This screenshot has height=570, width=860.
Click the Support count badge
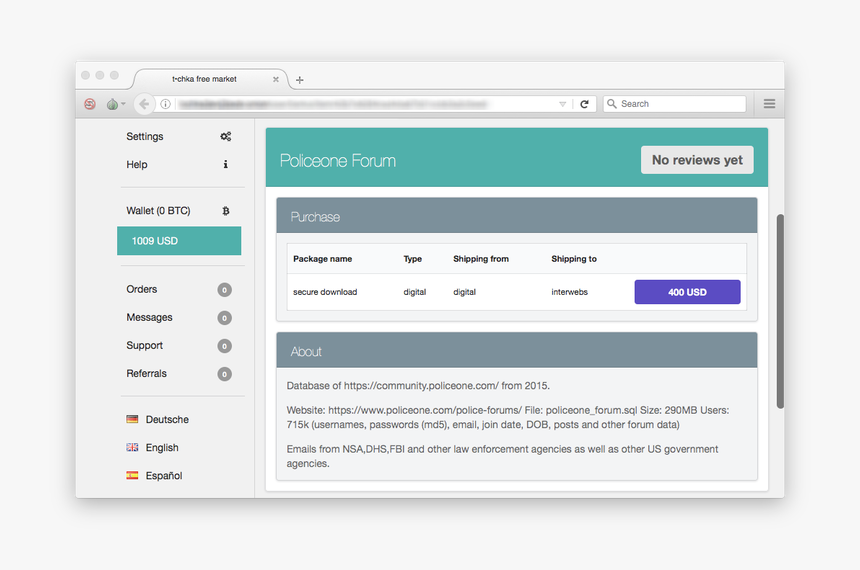coord(224,346)
